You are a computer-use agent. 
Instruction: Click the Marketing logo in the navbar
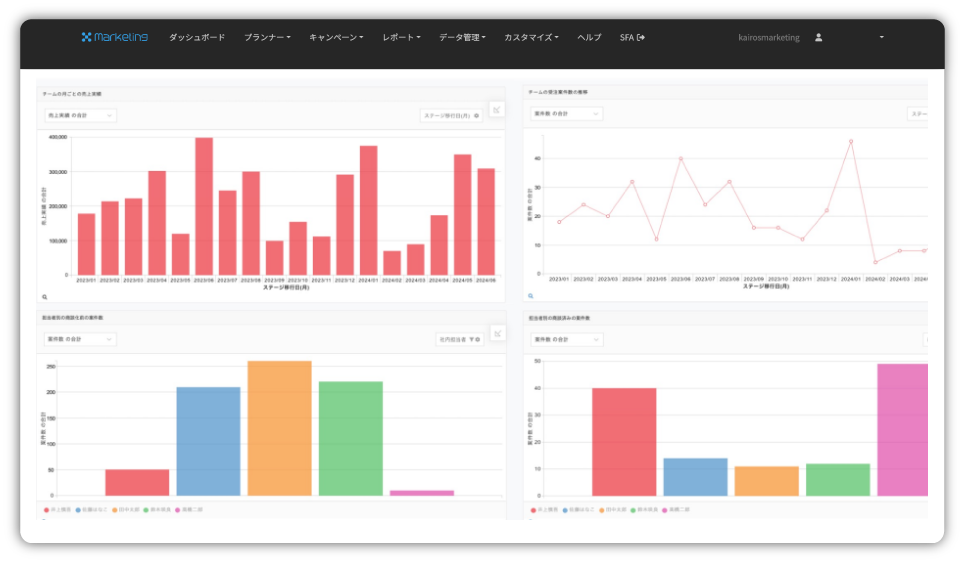point(114,37)
